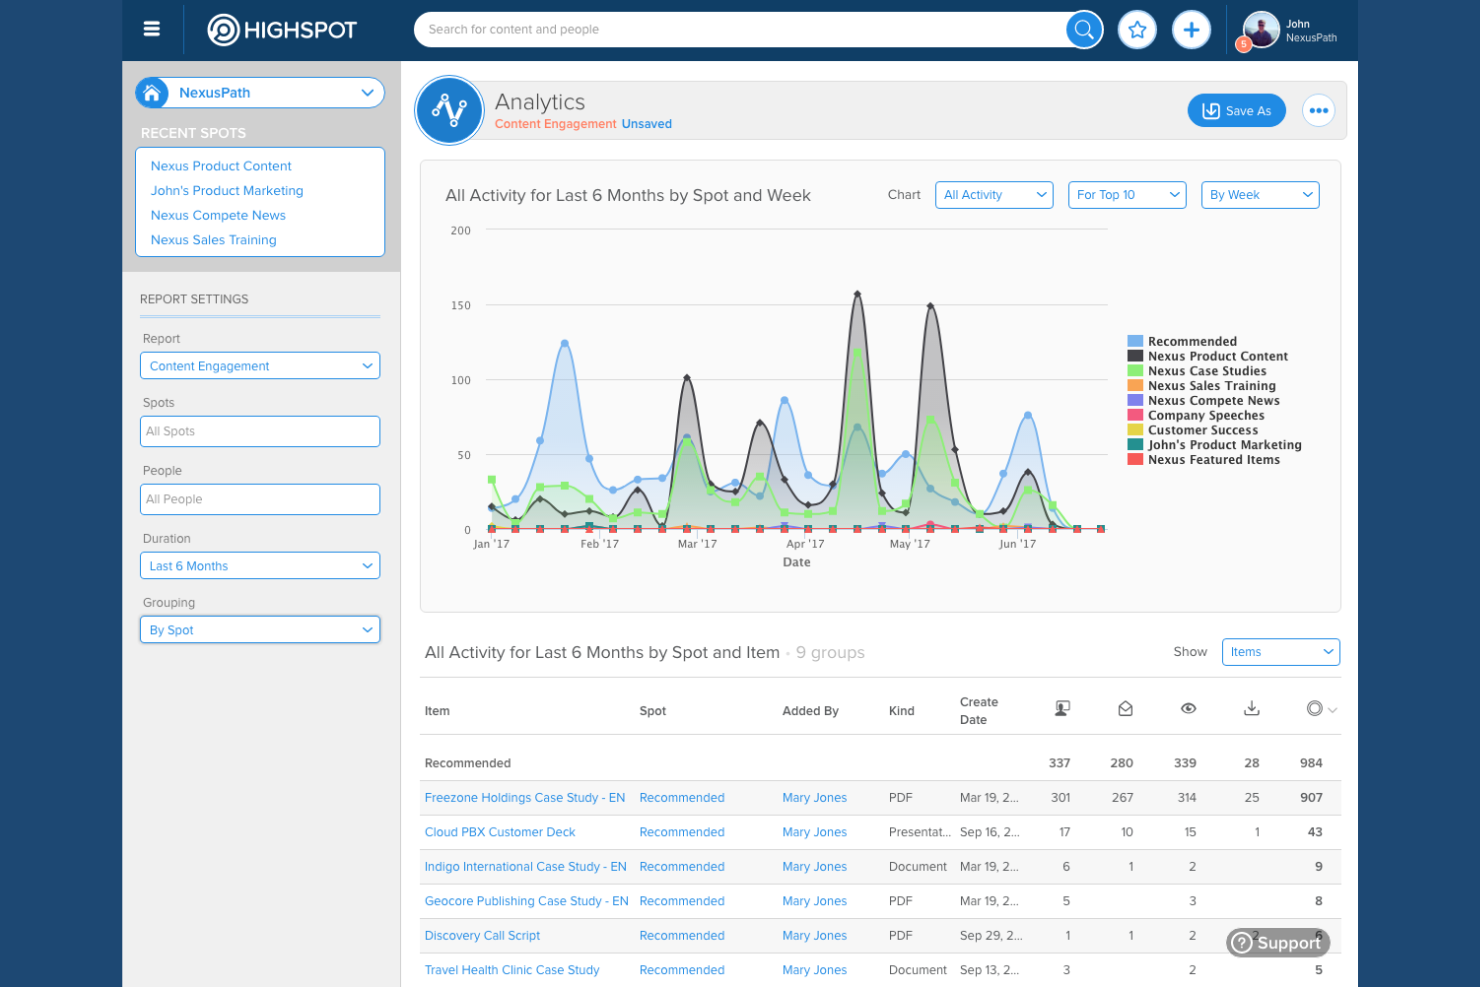Open Cloud PBX Customer Deck item
The height and width of the screenshot is (987, 1480).
point(500,832)
